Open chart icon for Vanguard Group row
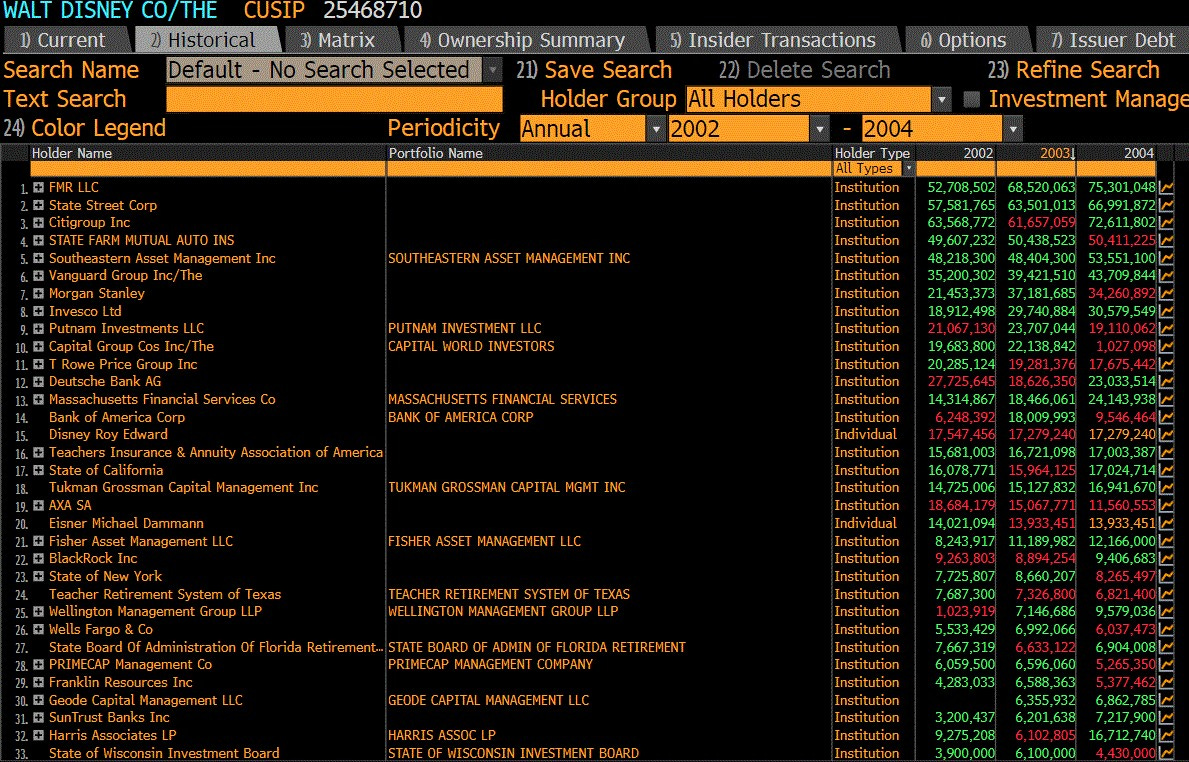Image resolution: width=1189 pixels, height=762 pixels. (x=1166, y=276)
